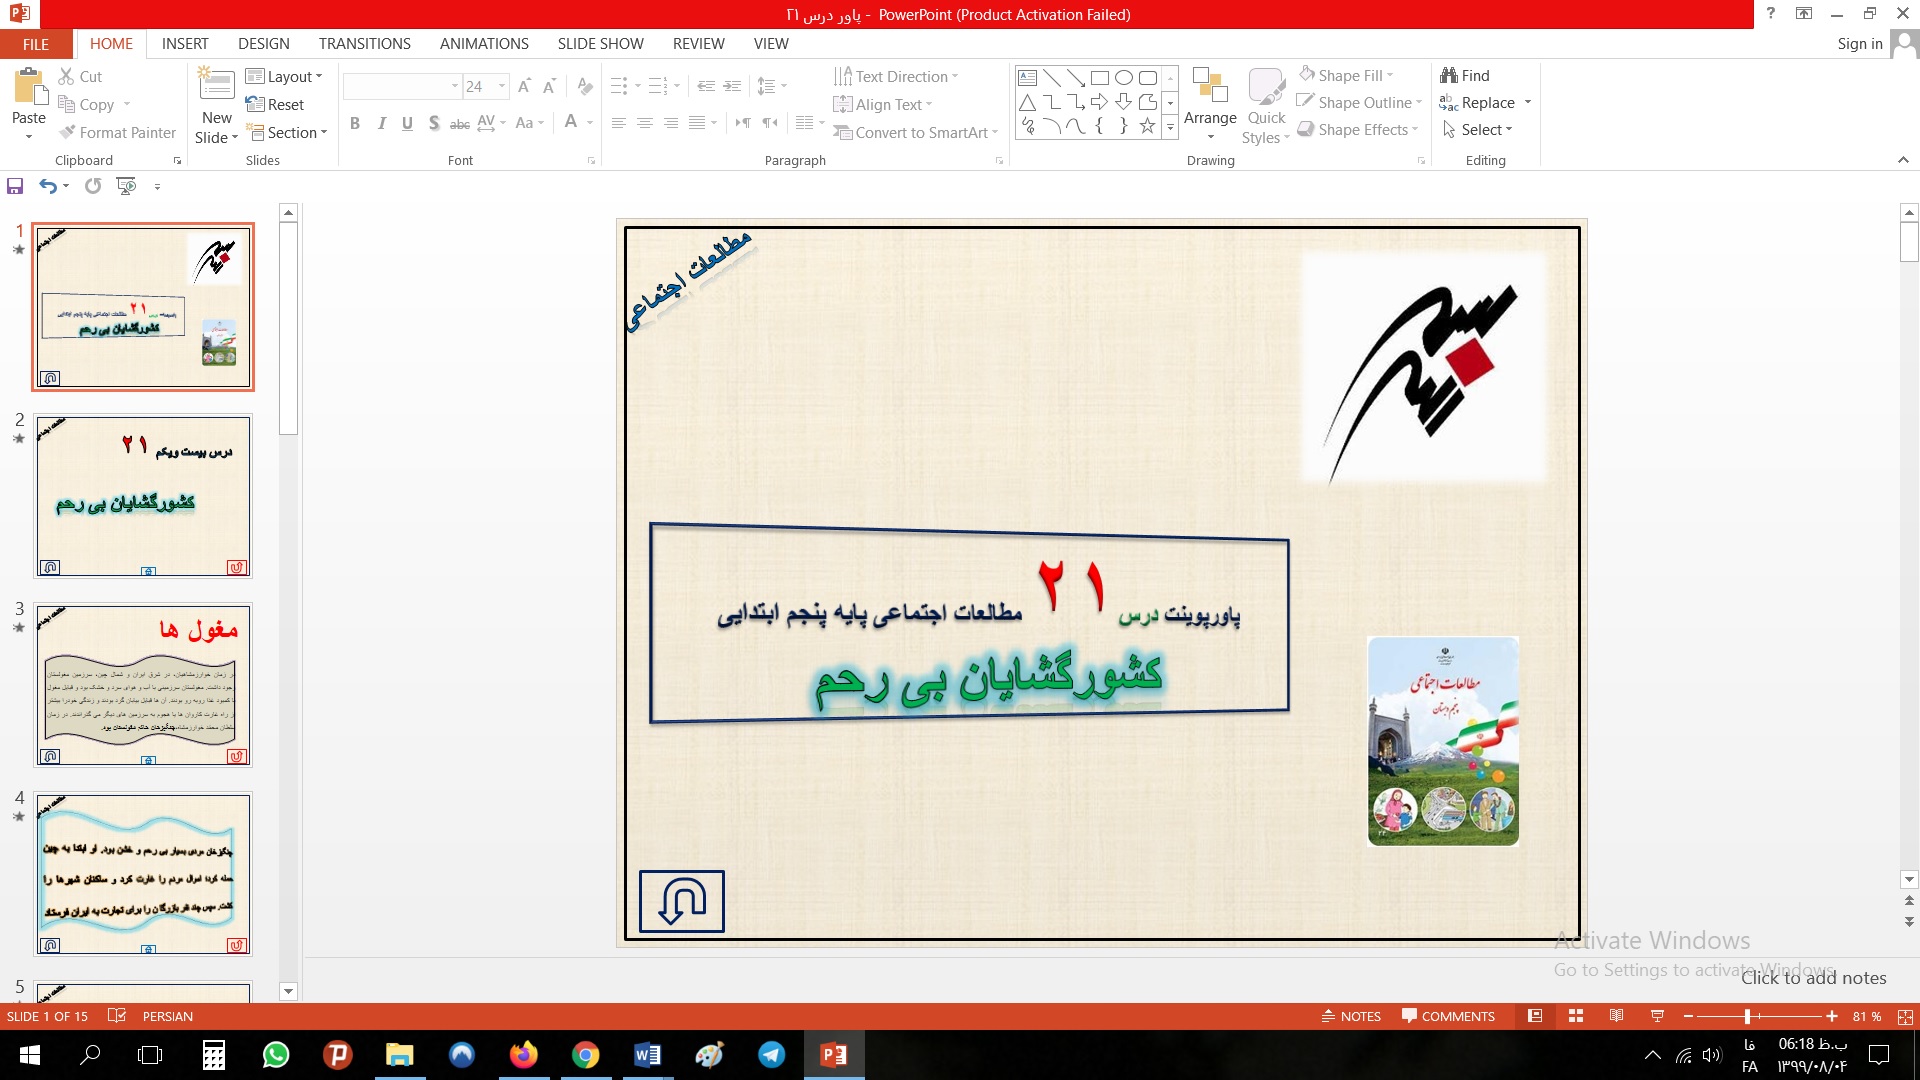Image resolution: width=1920 pixels, height=1080 pixels.
Task: Switch to Slide Sorter view icon
Action: click(x=1576, y=1016)
